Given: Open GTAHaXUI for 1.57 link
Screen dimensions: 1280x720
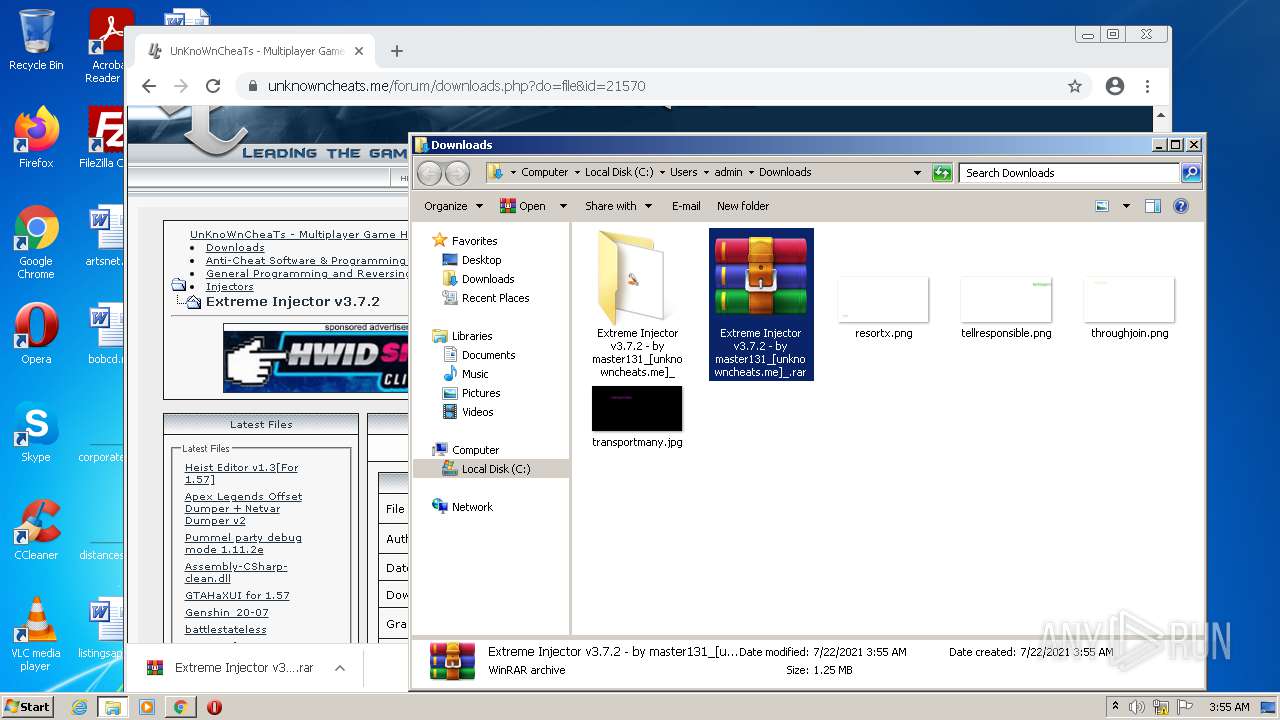Looking at the screenshot, I should click(x=237, y=595).
